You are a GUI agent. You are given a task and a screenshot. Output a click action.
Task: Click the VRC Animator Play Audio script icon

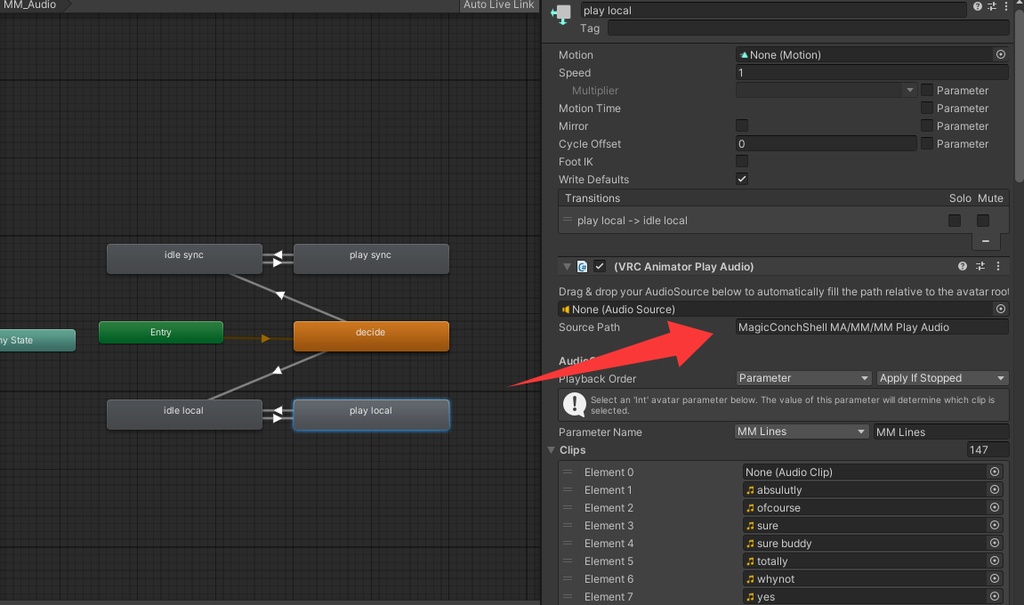coord(582,267)
